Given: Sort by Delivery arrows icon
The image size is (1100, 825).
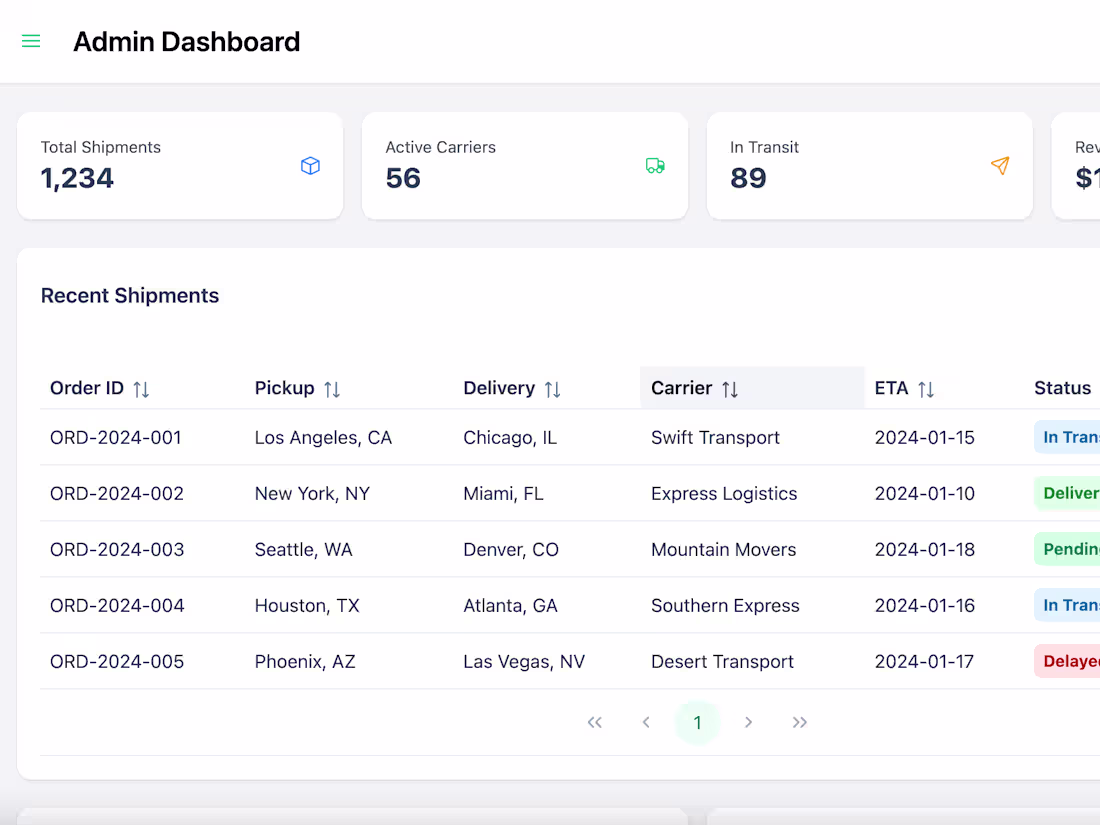Looking at the screenshot, I should pyautogui.click(x=552, y=389).
